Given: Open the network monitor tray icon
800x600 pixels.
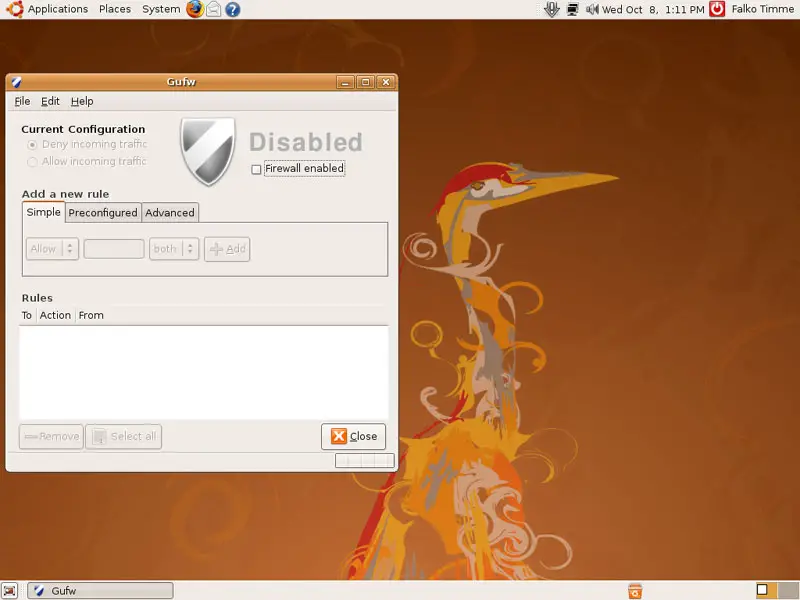Looking at the screenshot, I should tap(572, 9).
